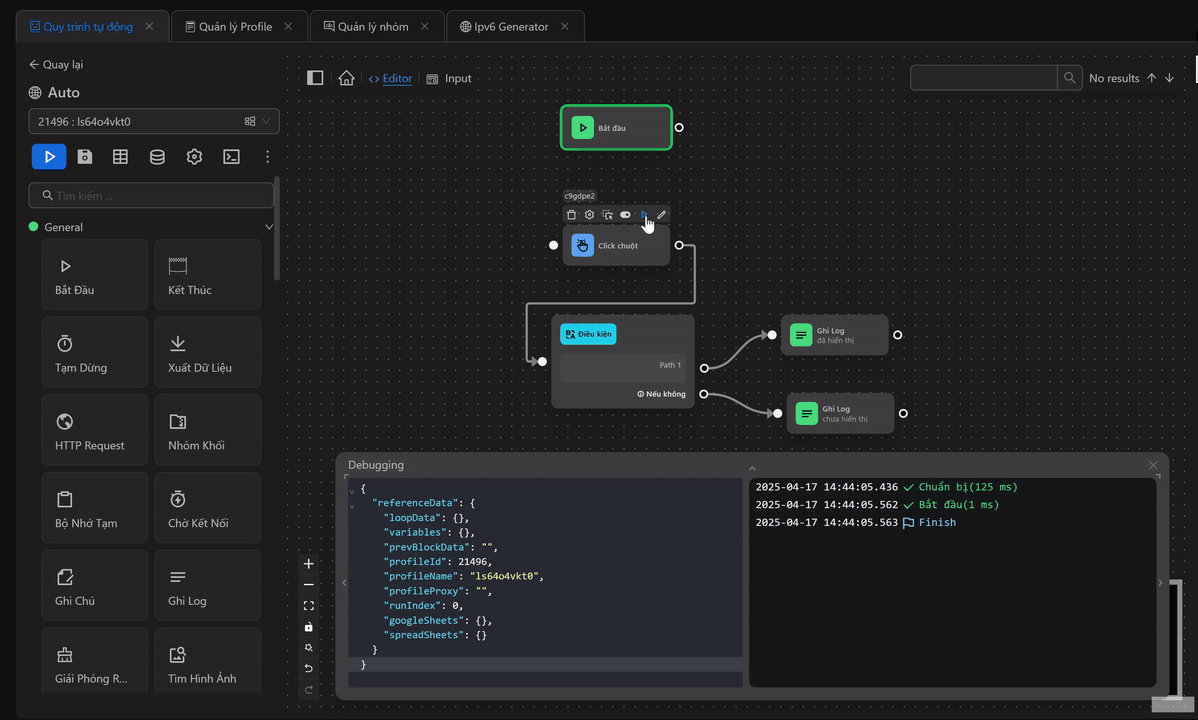Collapse the General blocks section
The width and height of the screenshot is (1198, 720).
coord(268,227)
